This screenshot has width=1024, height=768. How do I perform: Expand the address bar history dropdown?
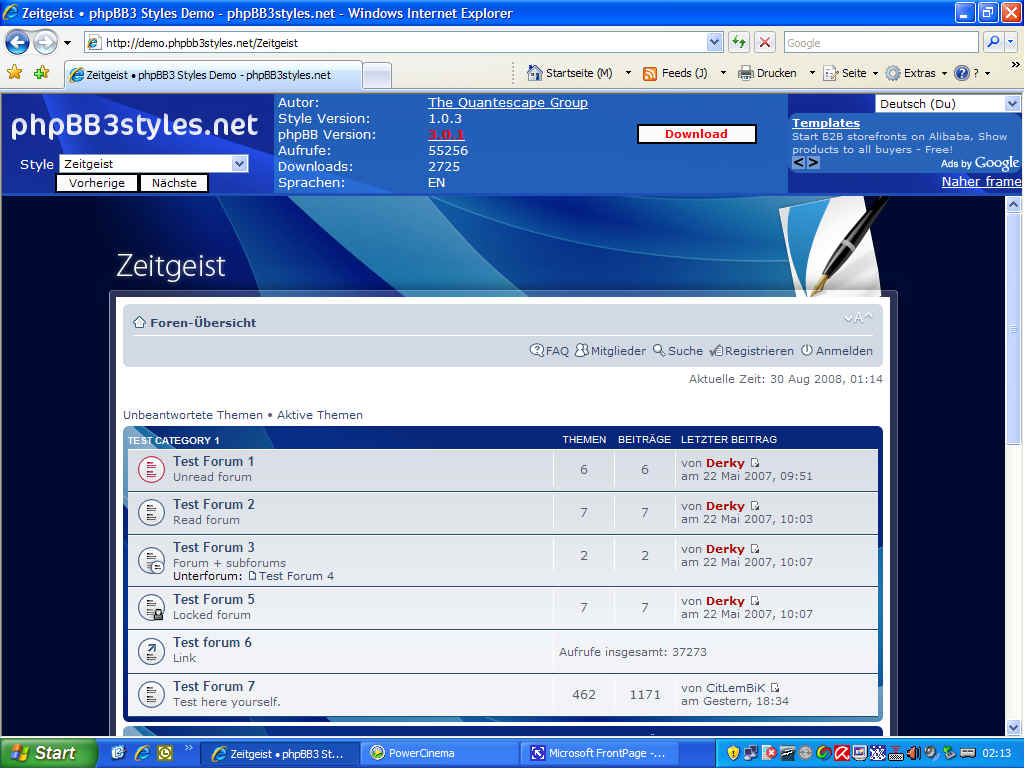pos(714,42)
